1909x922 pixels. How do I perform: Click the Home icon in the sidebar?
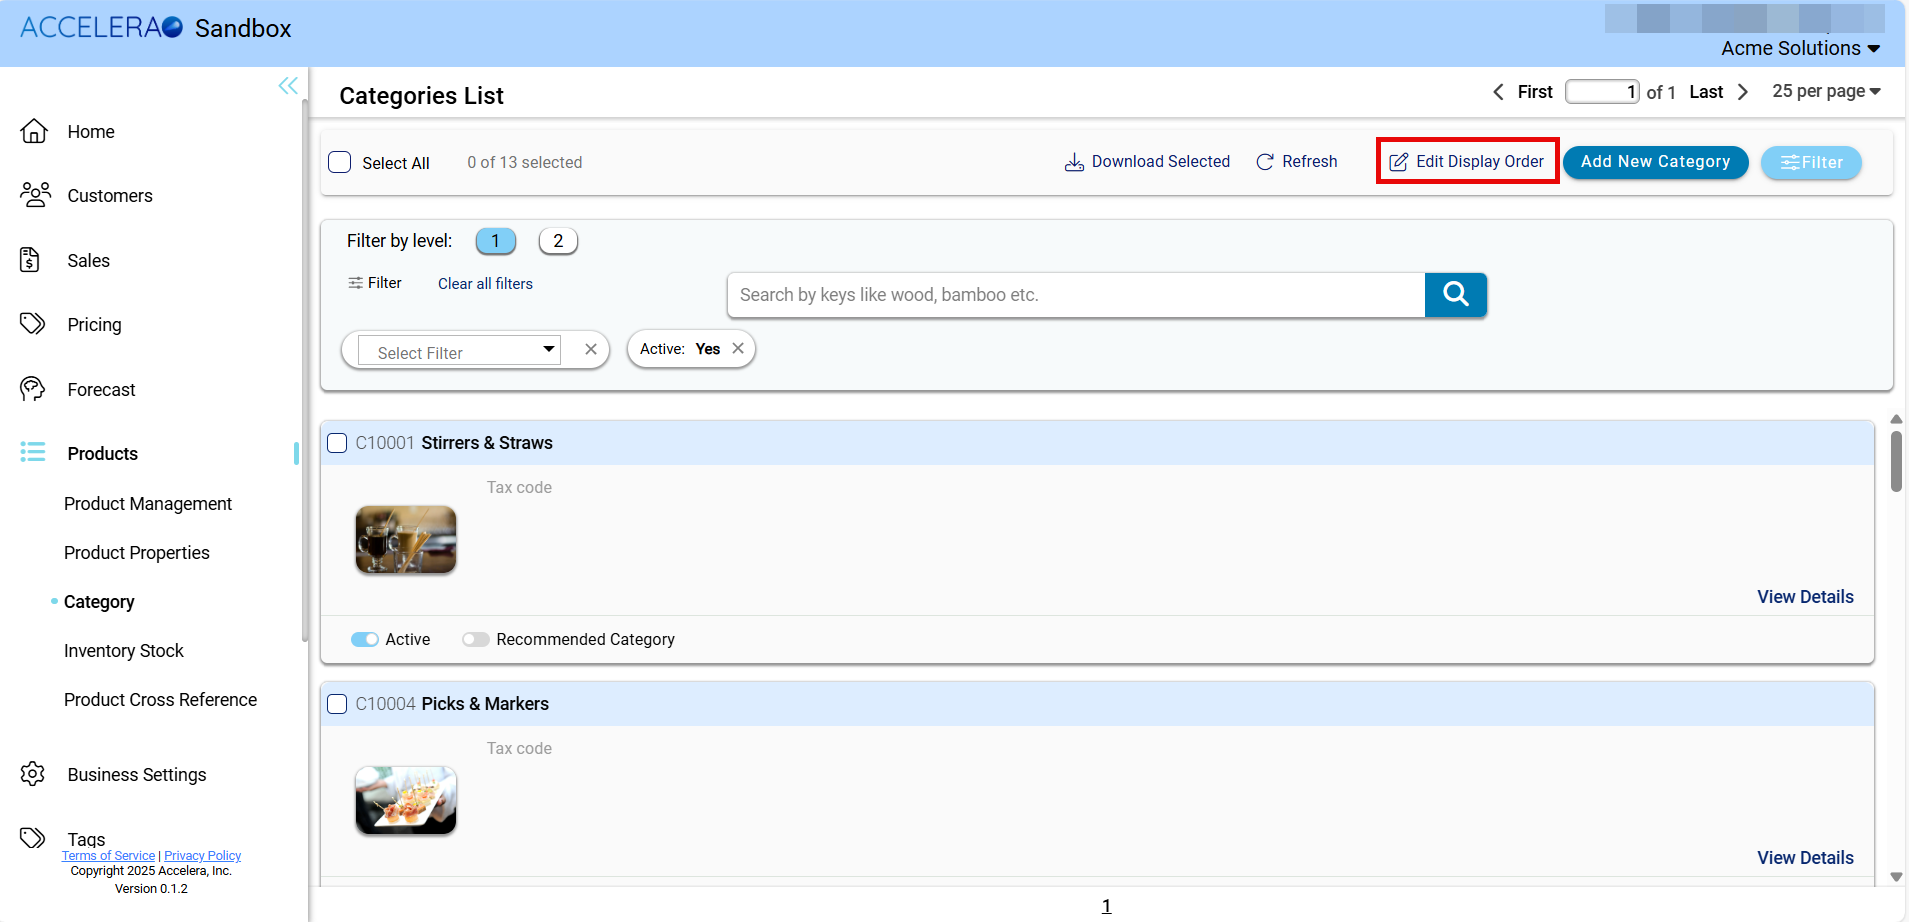pyautogui.click(x=34, y=132)
